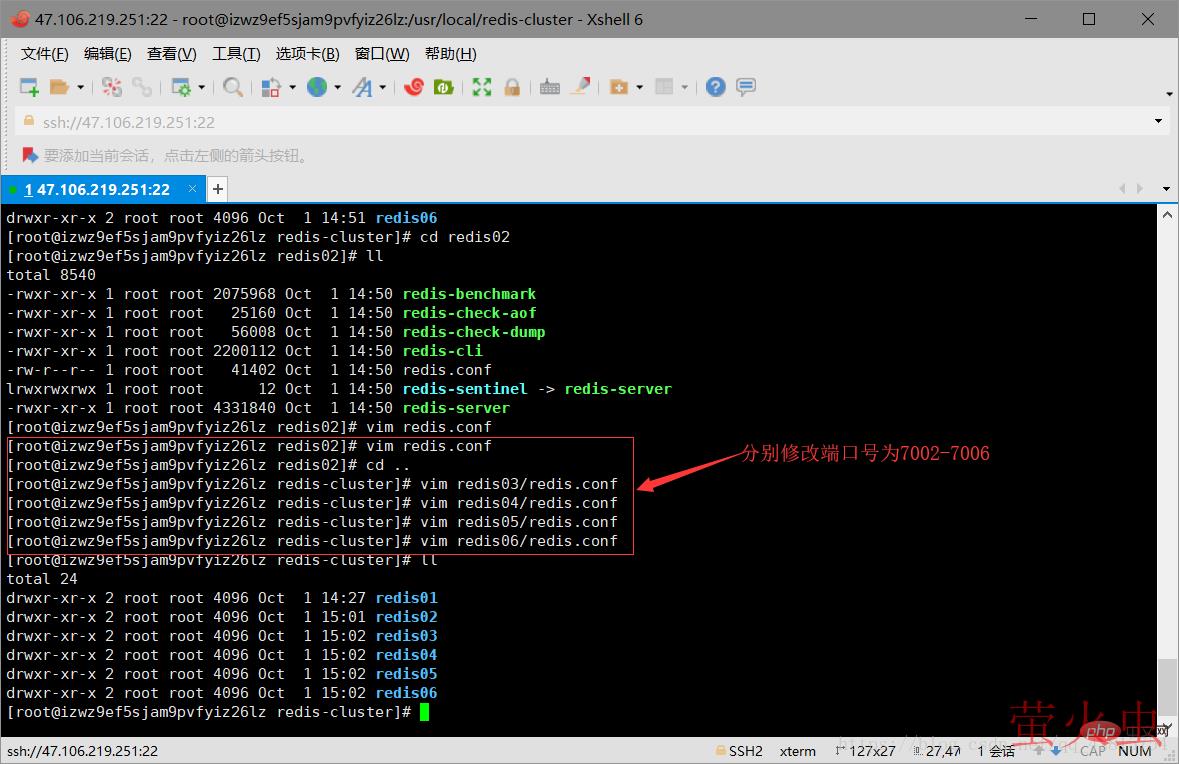Expand the globe encoding dropdown arrow
Image resolution: width=1179 pixels, height=764 pixels.
pos(338,88)
